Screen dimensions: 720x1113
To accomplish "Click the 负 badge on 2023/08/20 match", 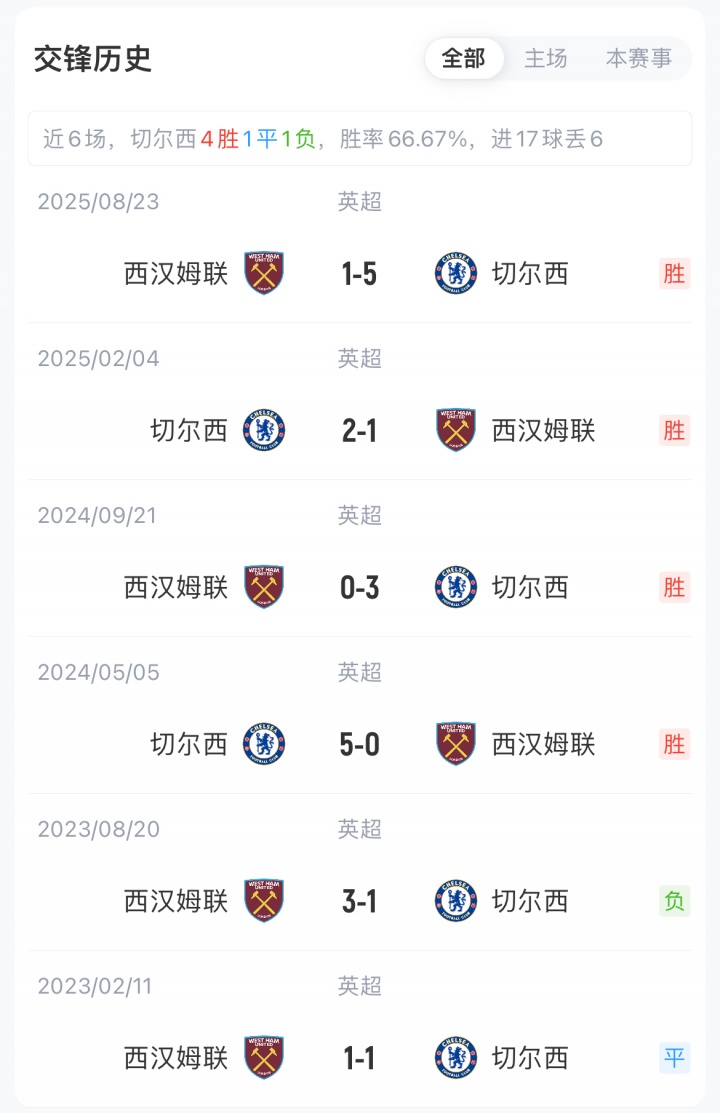I will coord(675,901).
